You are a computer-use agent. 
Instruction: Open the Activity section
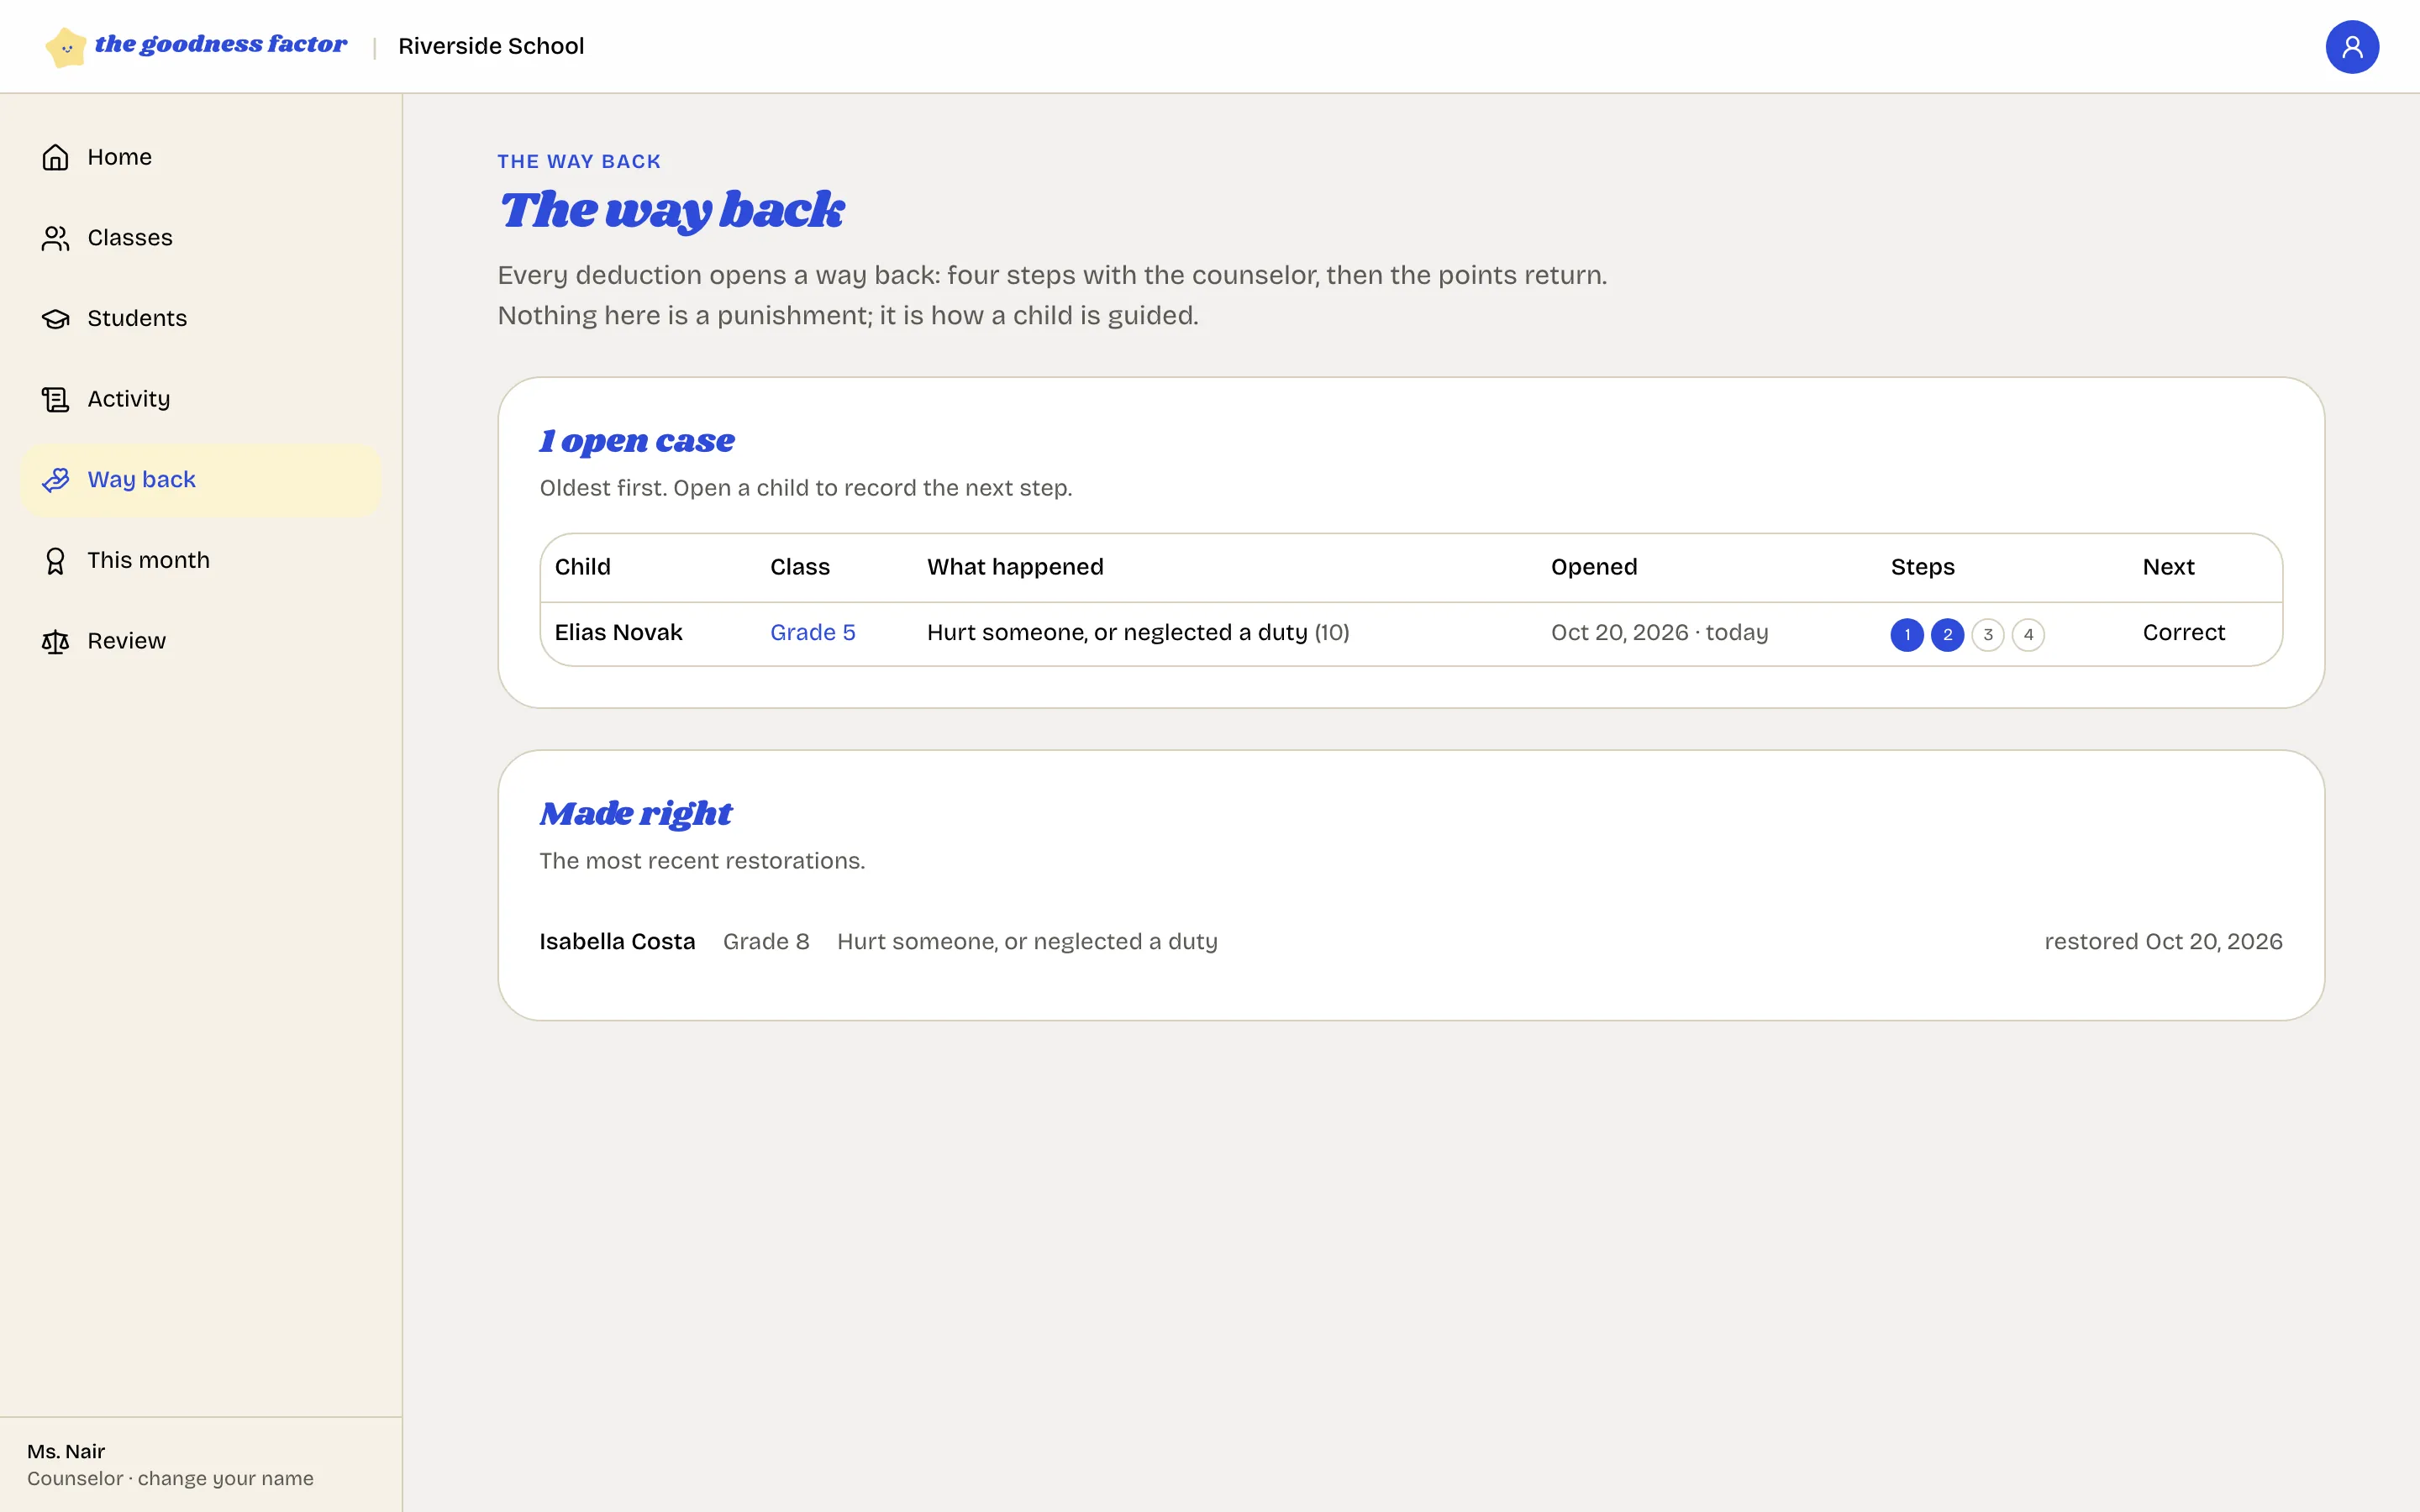201,399
